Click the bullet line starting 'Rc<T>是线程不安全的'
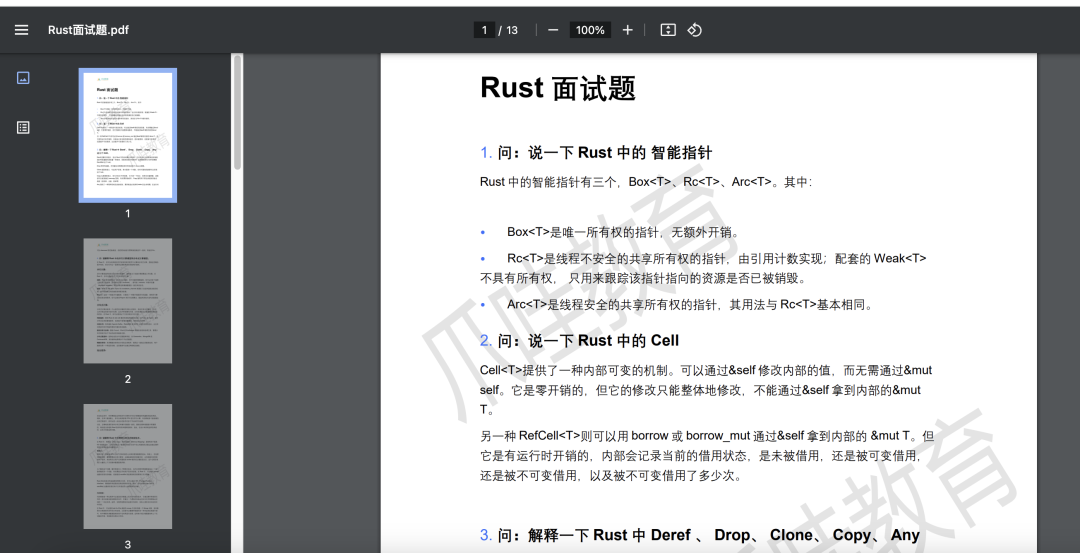The image size is (1080, 553). (x=703, y=269)
